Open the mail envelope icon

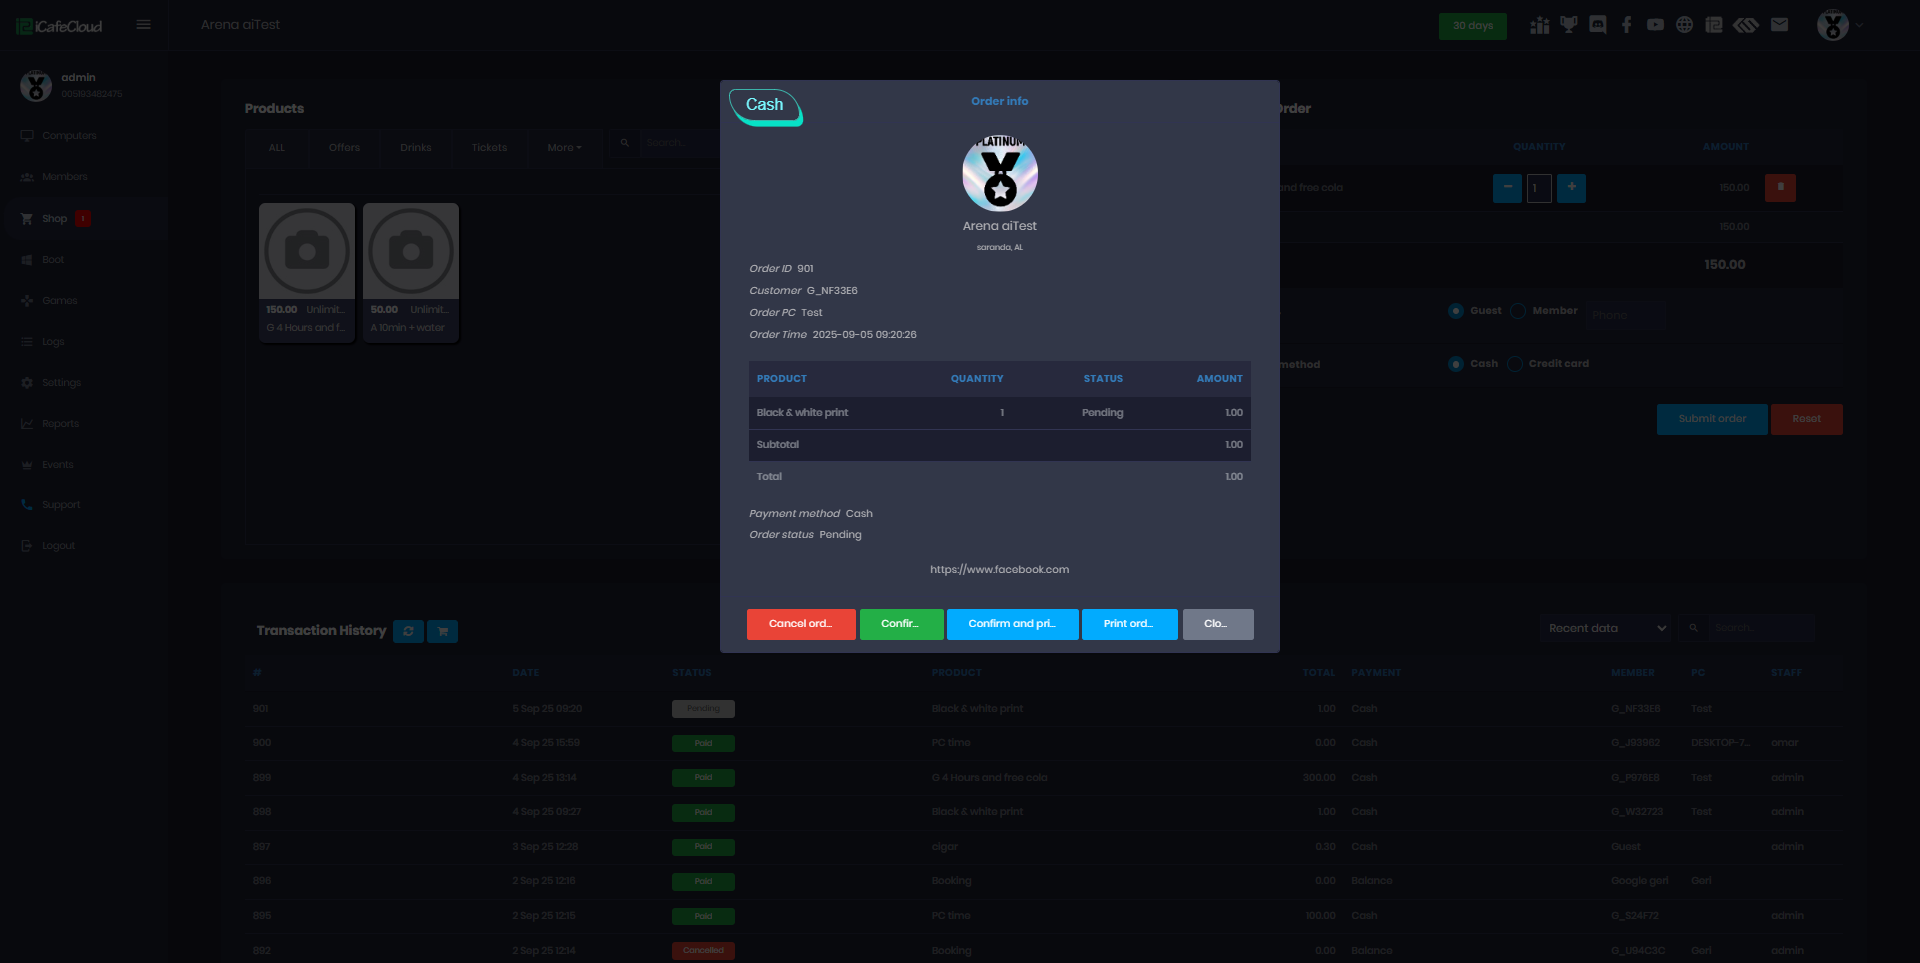[1779, 25]
